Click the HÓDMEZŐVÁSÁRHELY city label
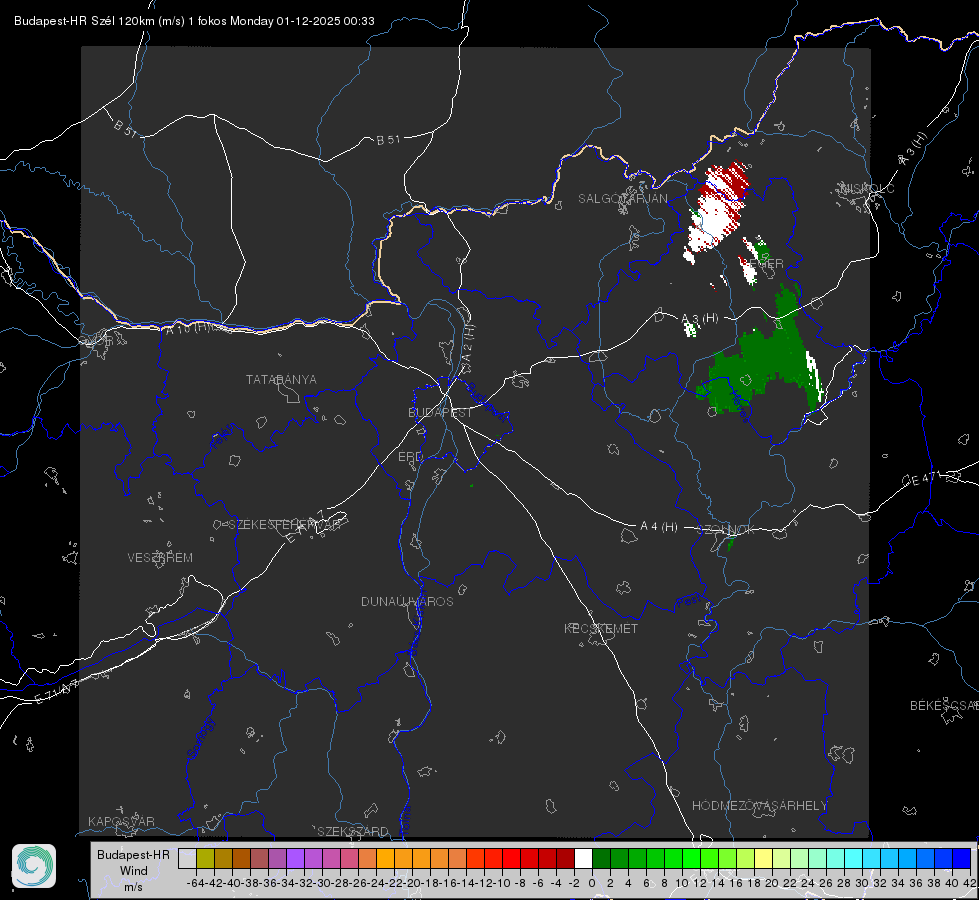The width and height of the screenshot is (979, 900). coord(759,806)
